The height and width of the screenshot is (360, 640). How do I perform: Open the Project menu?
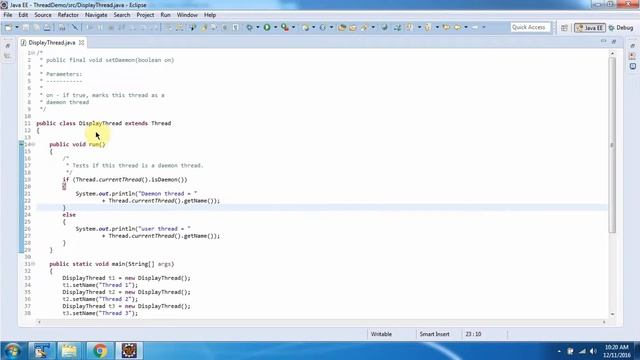tap(145, 15)
